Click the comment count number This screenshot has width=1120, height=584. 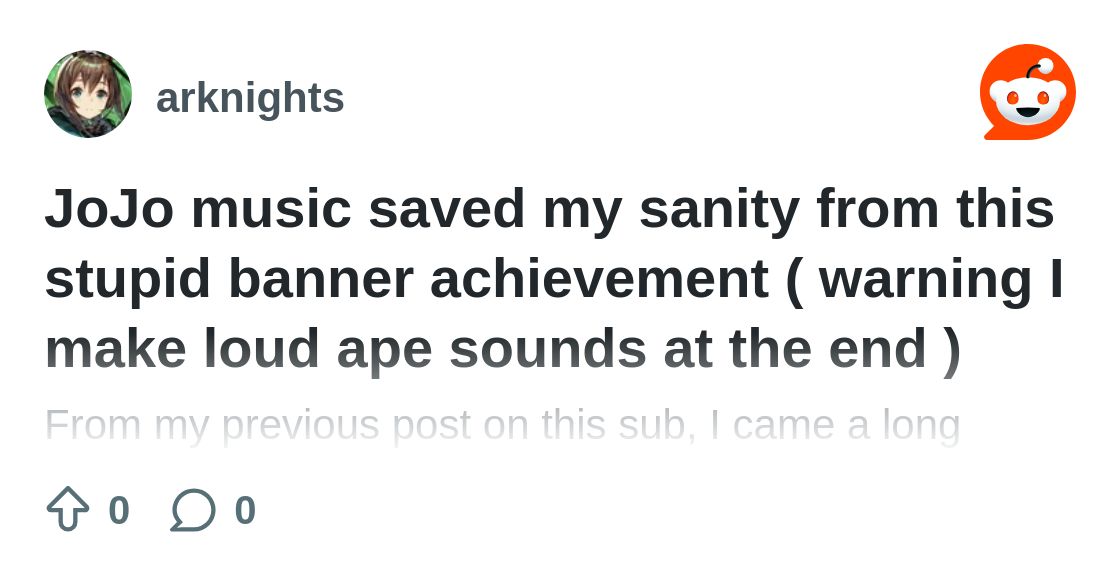pyautogui.click(x=245, y=510)
